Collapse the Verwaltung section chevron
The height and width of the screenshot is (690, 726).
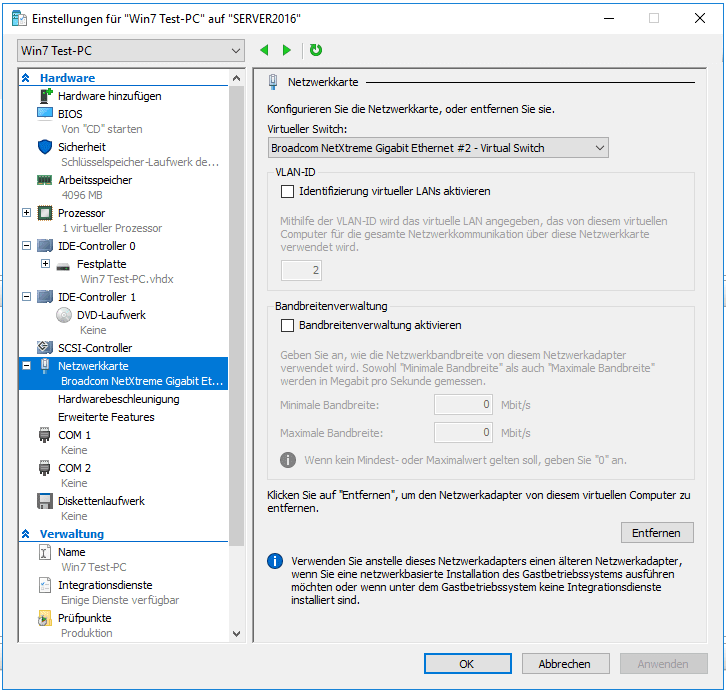(x=26, y=534)
